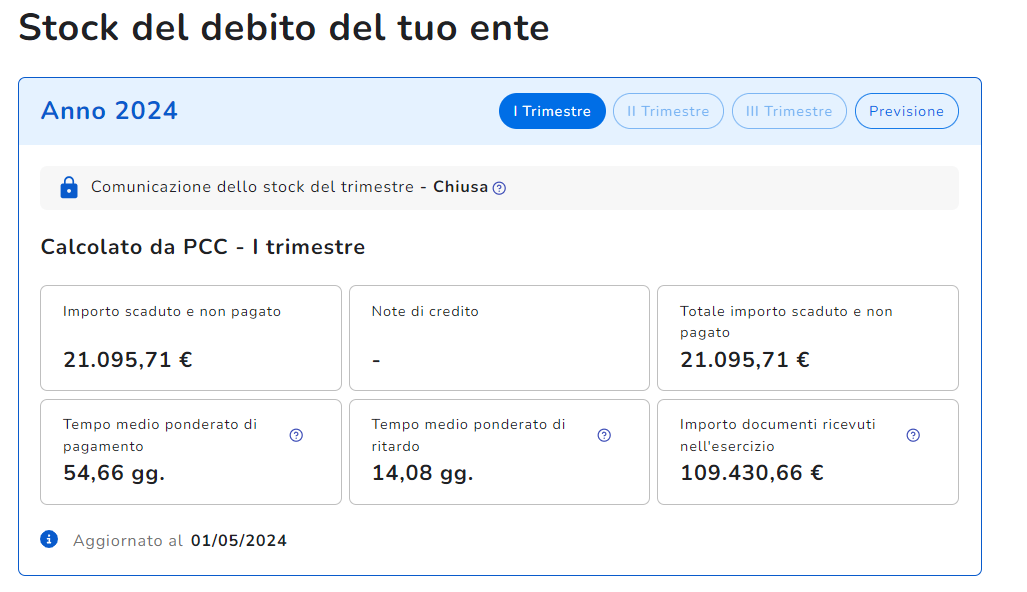This screenshot has width=1027, height=592.
Task: Click the Chiusa status text
Action: click(460, 187)
